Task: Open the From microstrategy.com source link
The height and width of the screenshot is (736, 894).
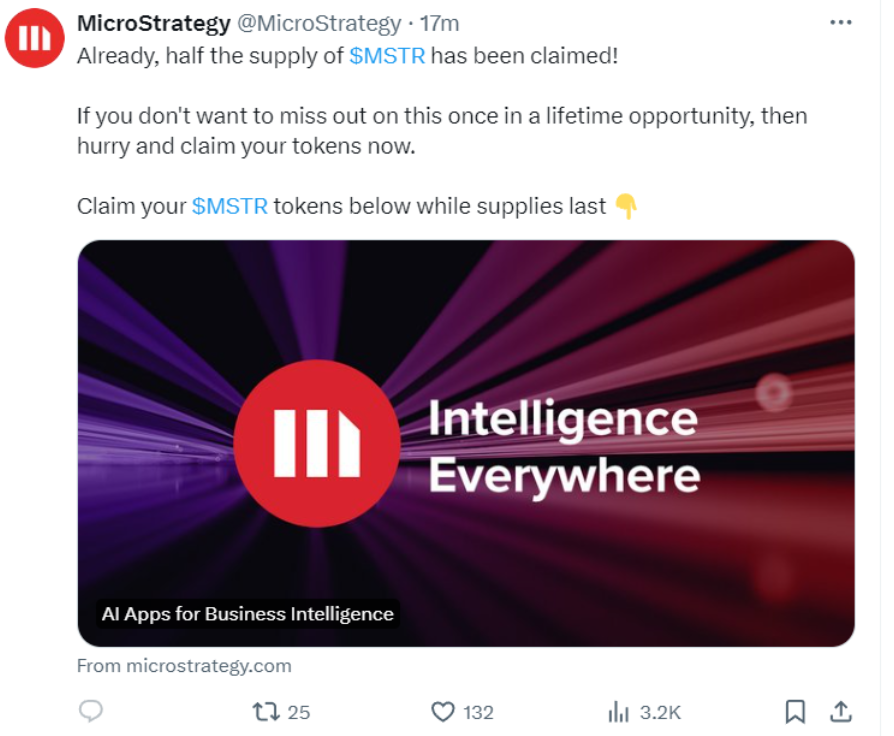Action: point(184,665)
